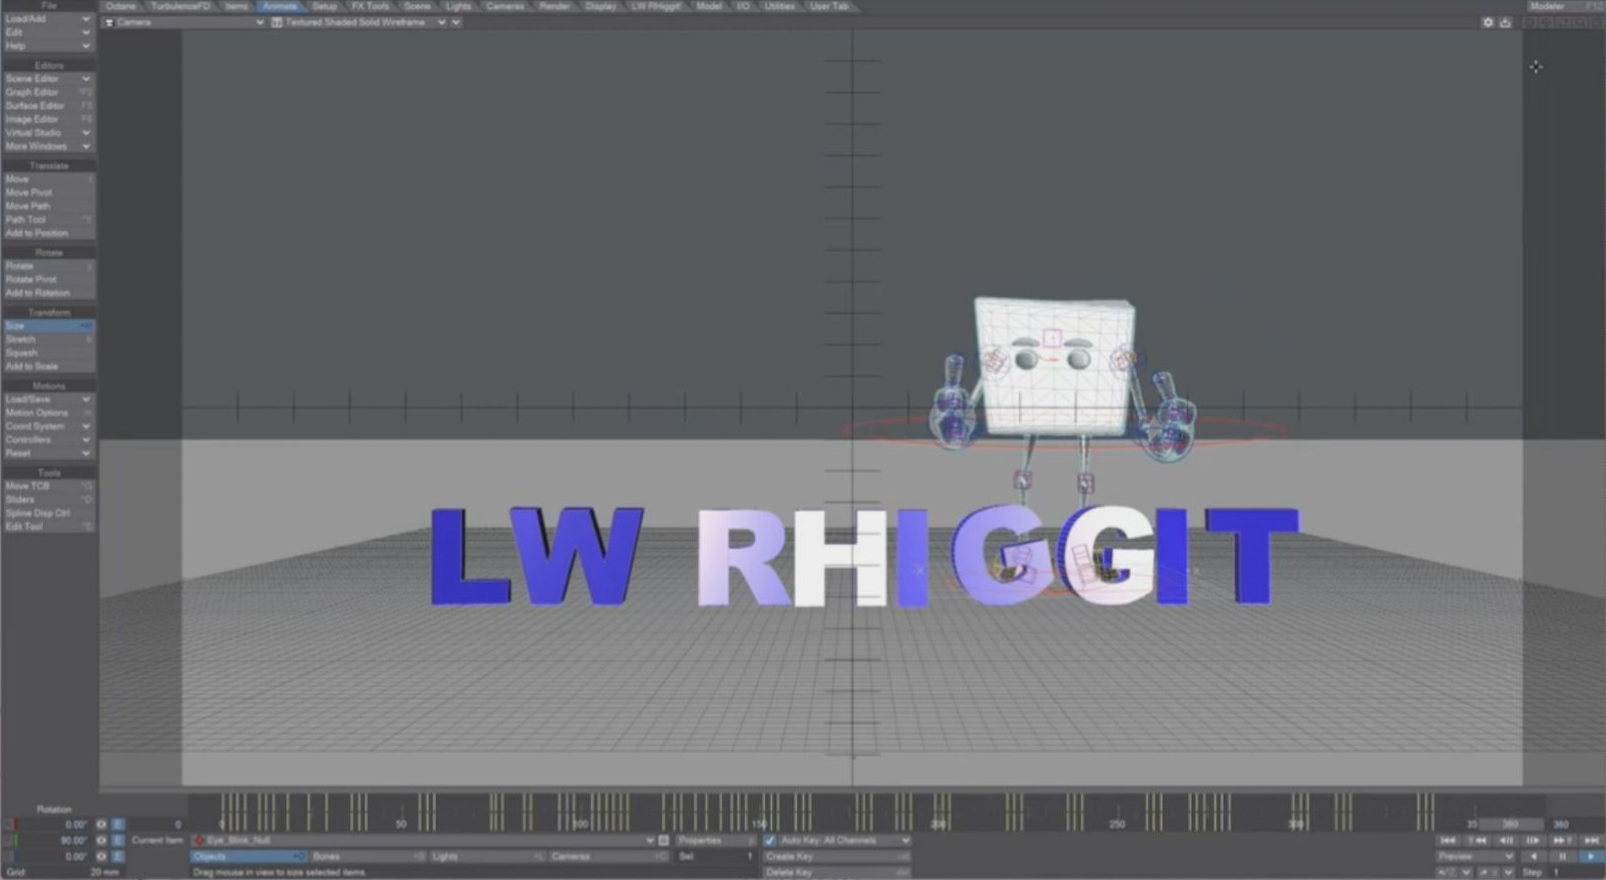Image resolution: width=1606 pixels, height=880 pixels.
Task: Switch to the TurbulenceFD tab
Action: point(181,6)
